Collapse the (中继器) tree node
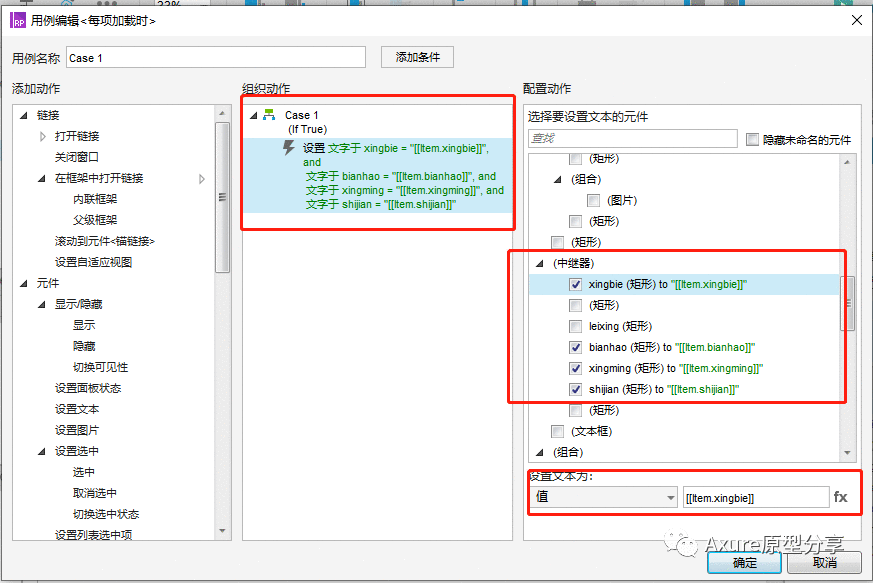The image size is (873, 583). [x=540, y=263]
